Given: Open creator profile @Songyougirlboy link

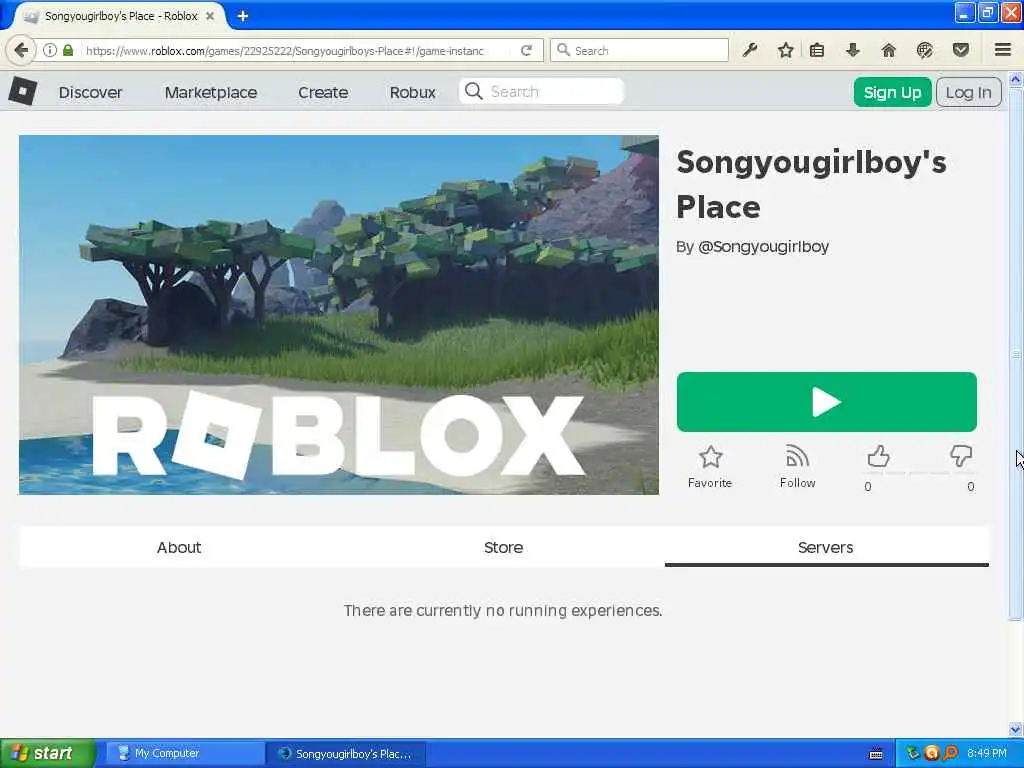Looking at the screenshot, I should coord(763,247).
